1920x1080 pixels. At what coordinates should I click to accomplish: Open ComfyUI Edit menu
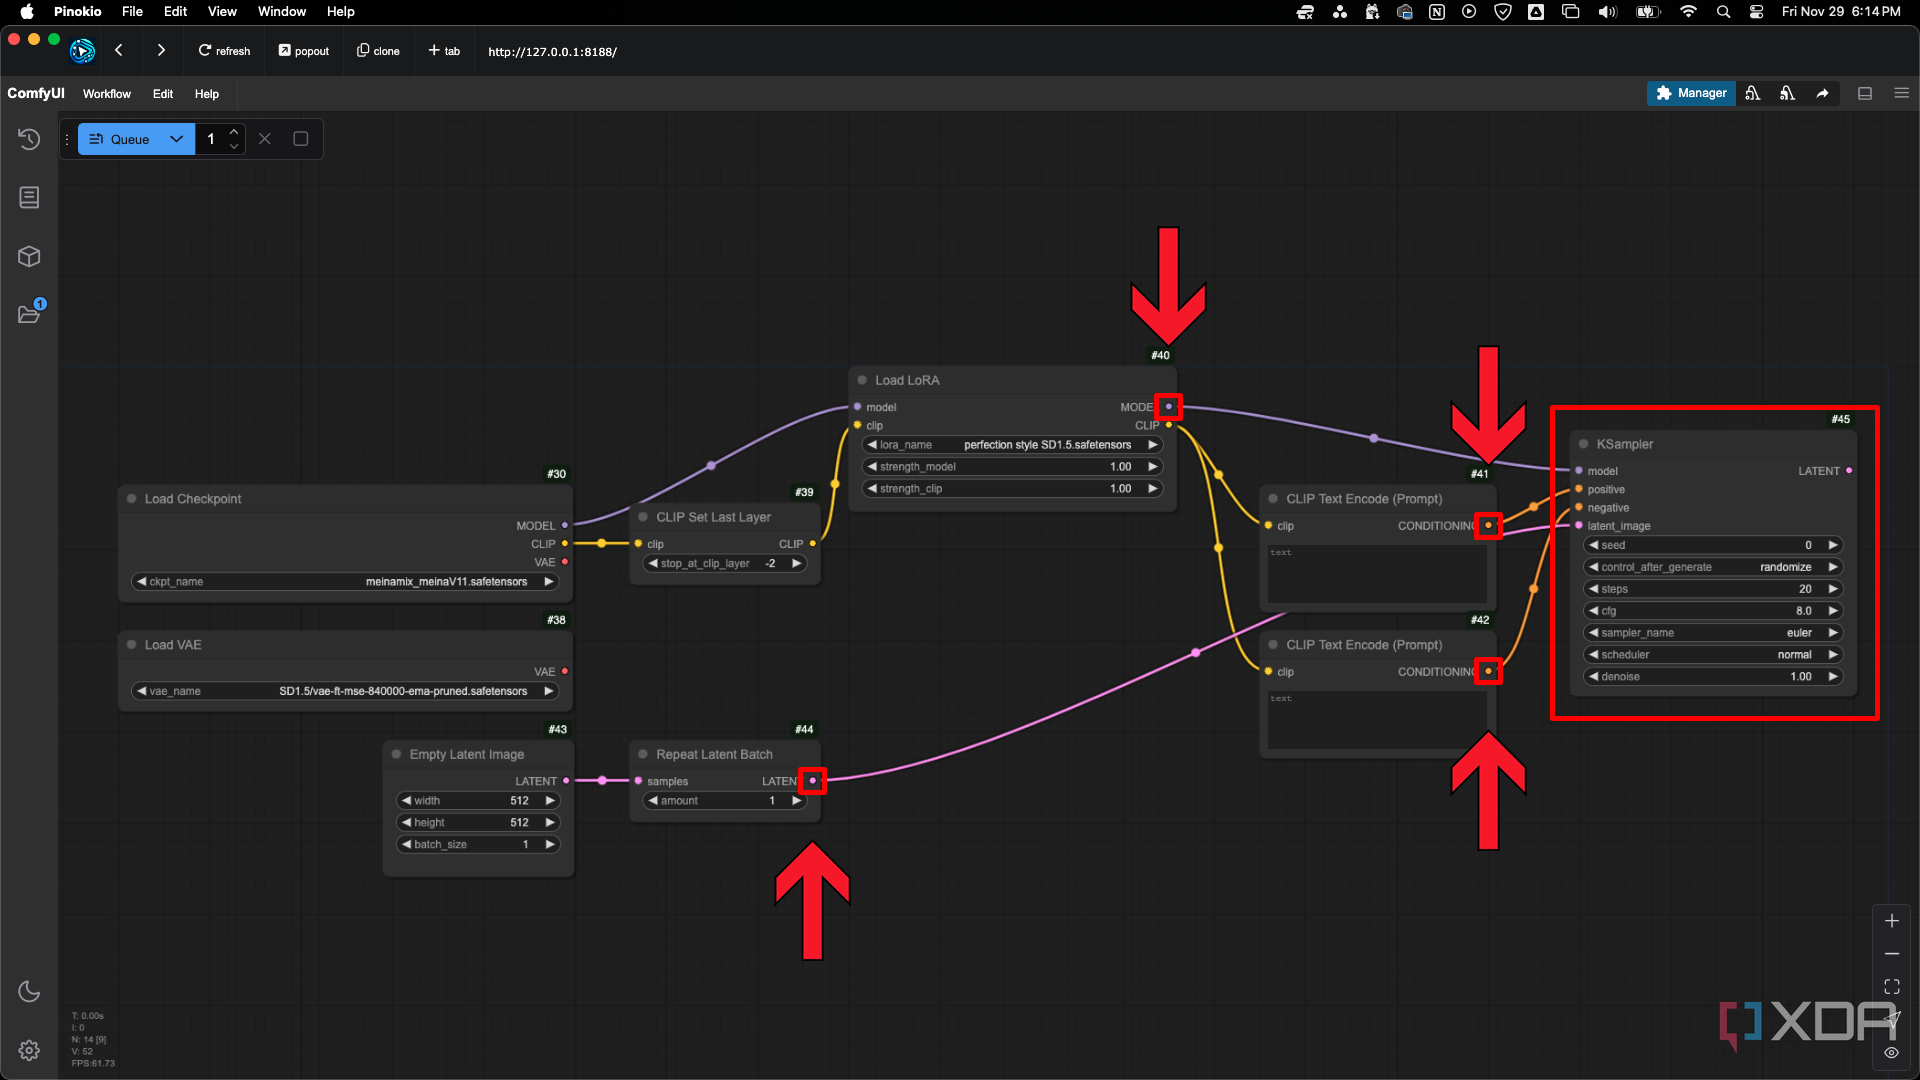163,94
